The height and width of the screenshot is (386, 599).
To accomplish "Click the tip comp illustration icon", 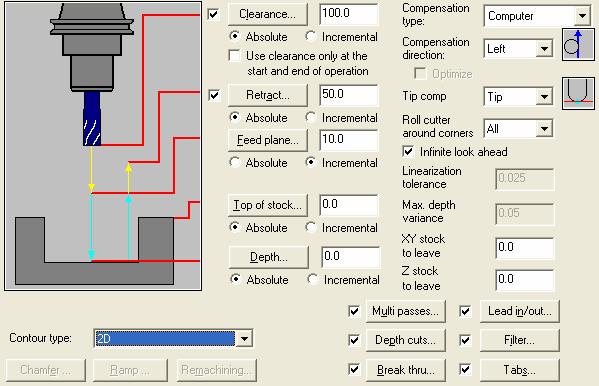I will pyautogui.click(x=578, y=93).
